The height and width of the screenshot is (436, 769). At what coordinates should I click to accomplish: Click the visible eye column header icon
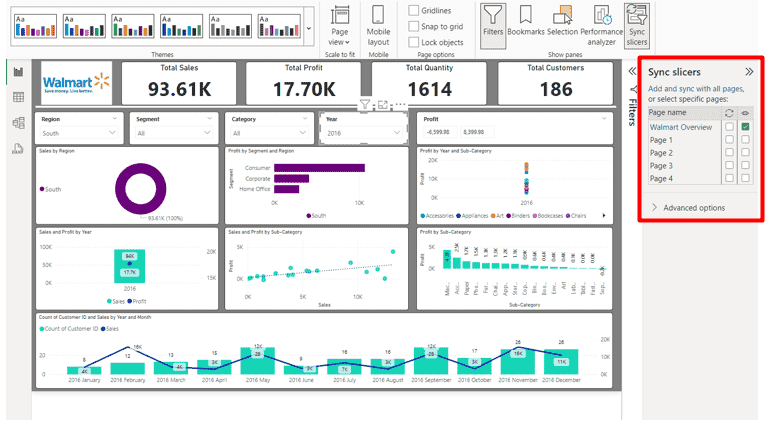pos(745,113)
